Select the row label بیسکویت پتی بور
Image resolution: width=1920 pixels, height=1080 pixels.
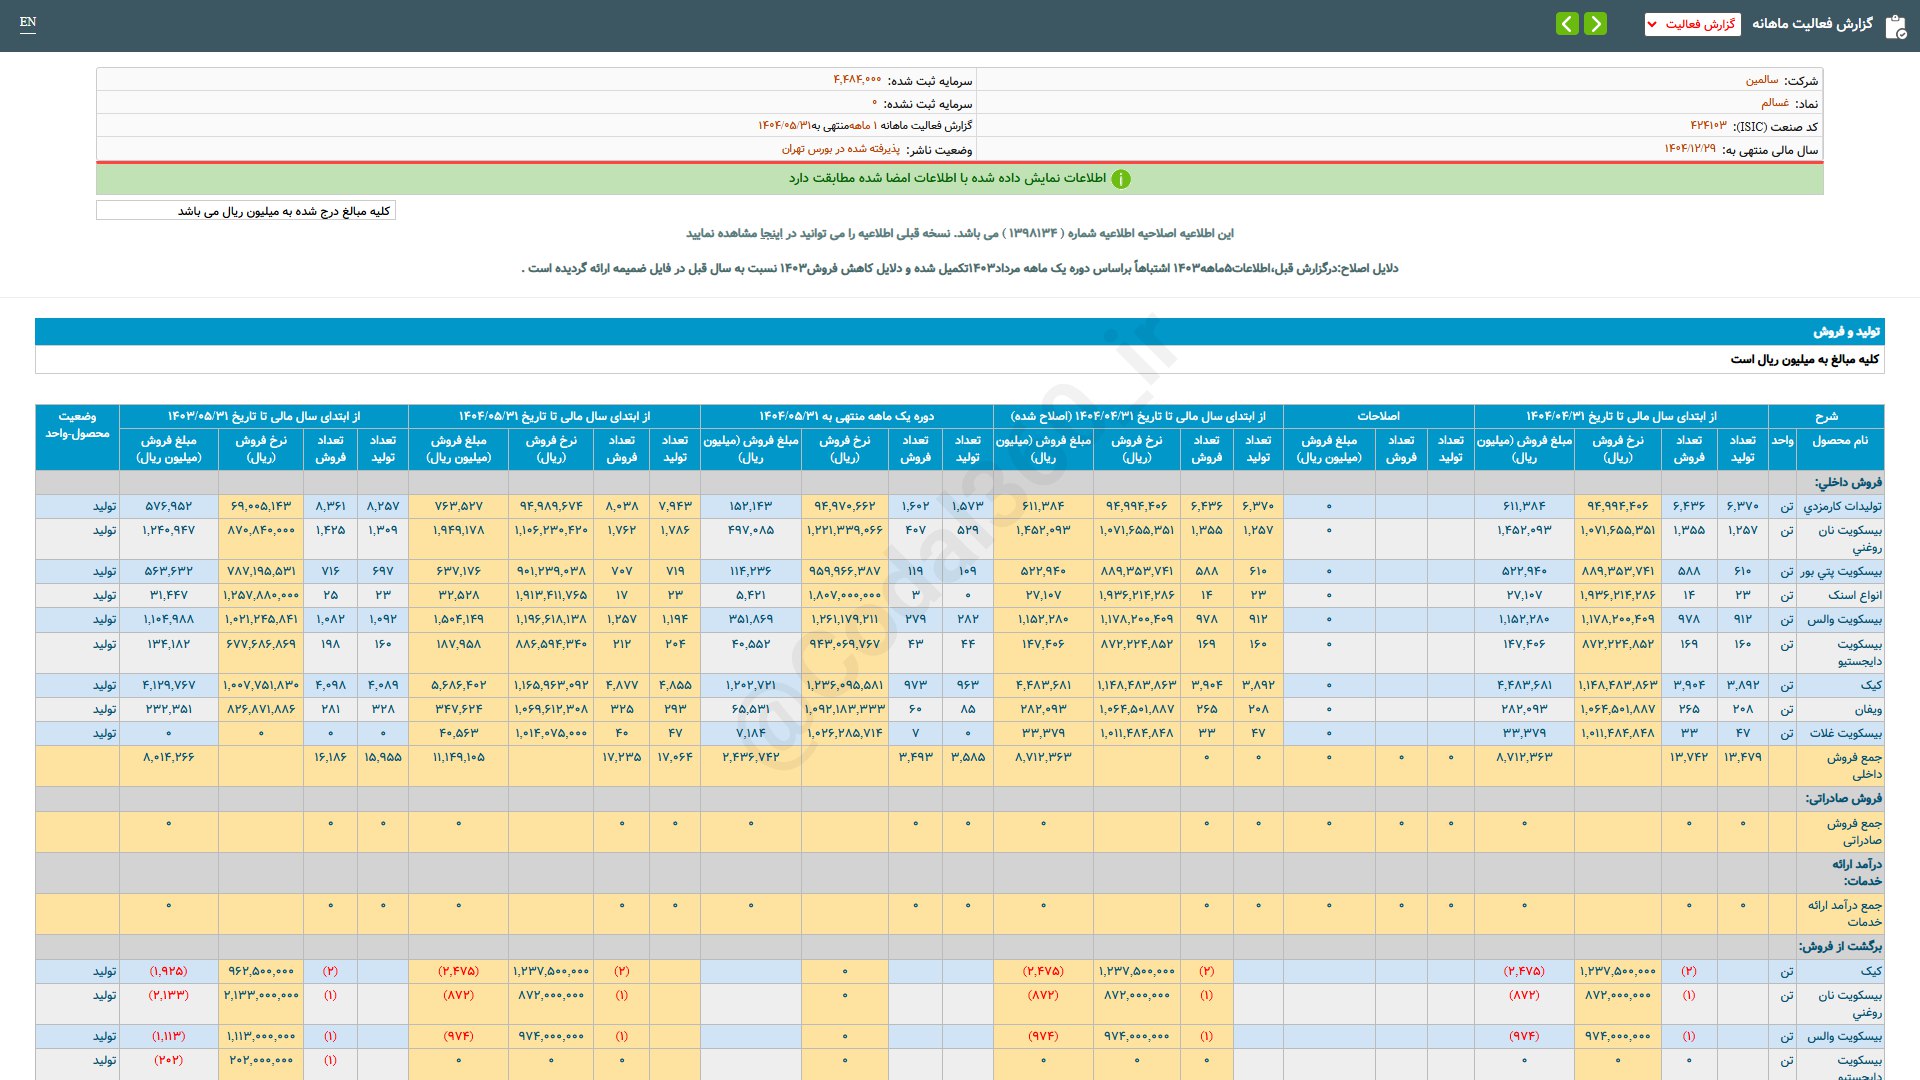(x=1841, y=572)
